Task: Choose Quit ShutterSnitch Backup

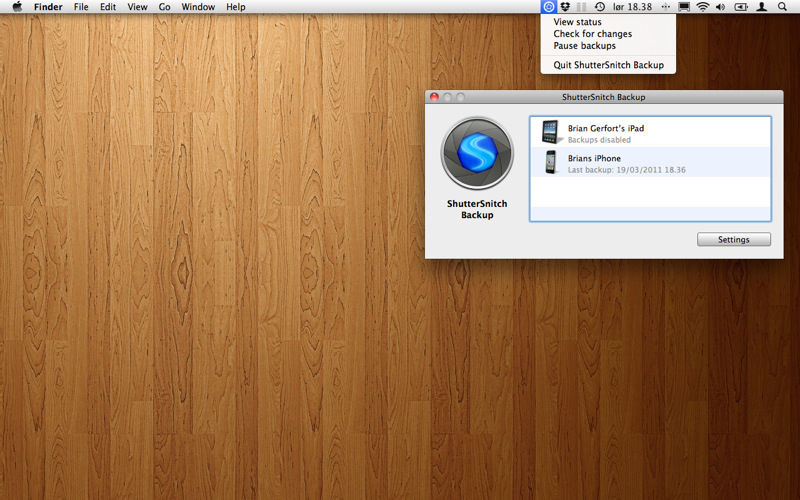Action: tap(608, 65)
